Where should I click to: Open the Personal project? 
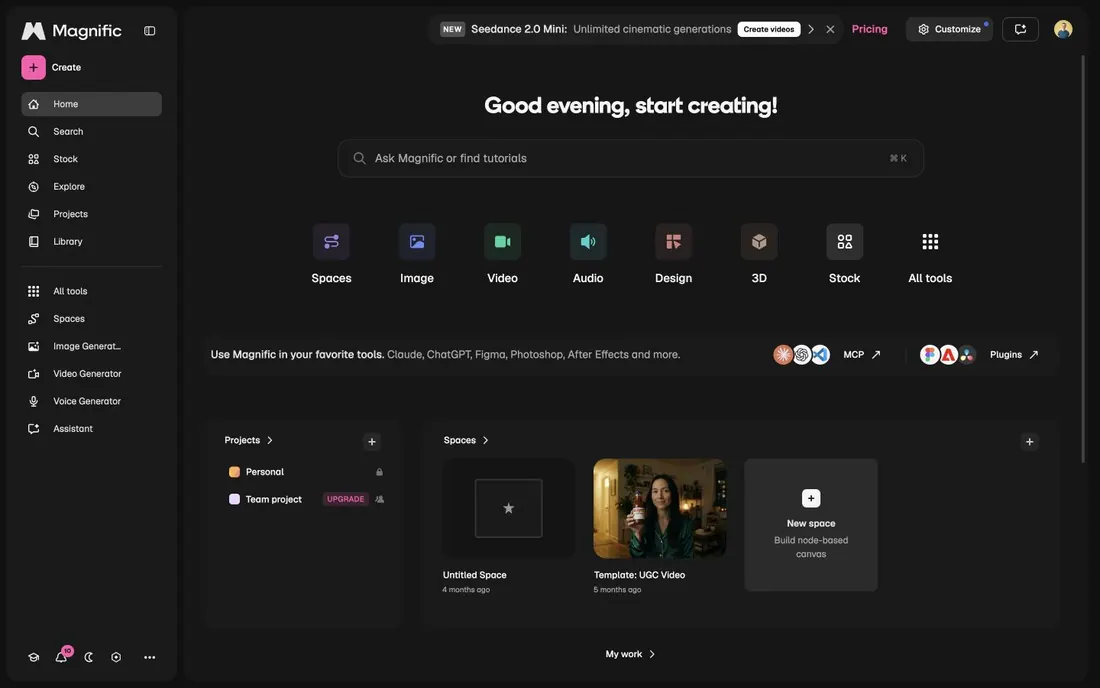tap(305, 472)
